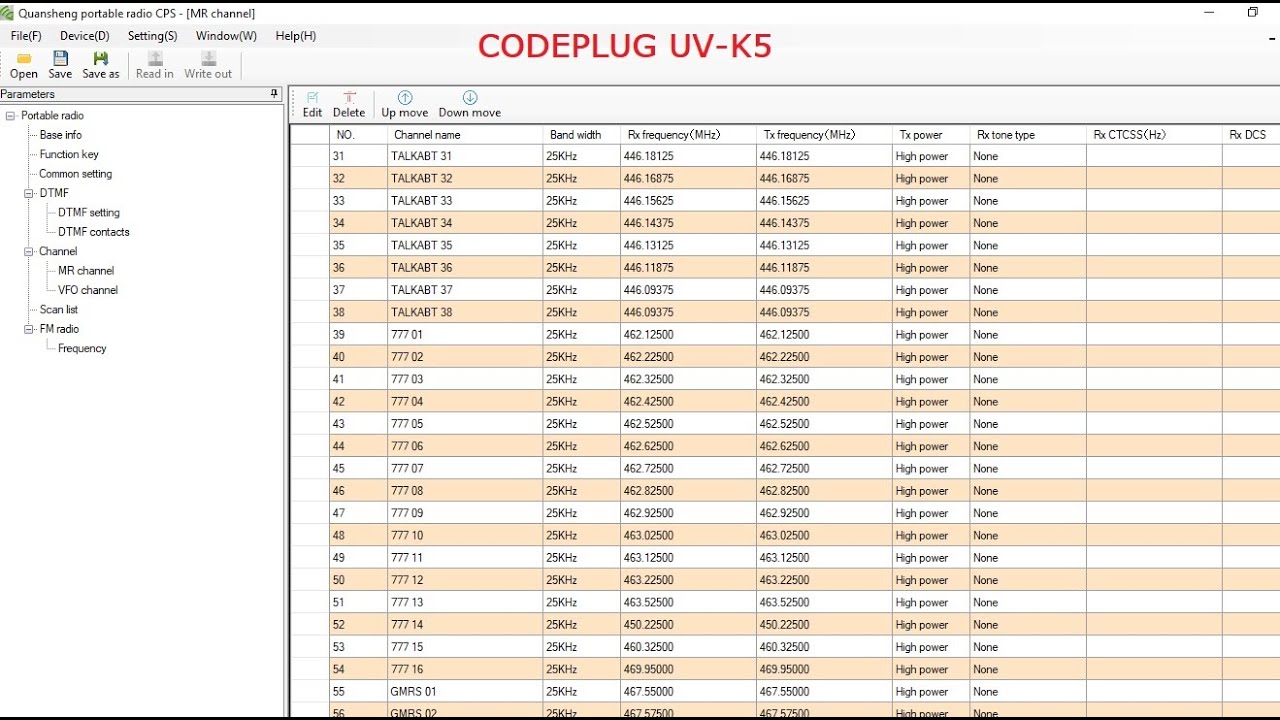Select Base info in the tree

click(x=61, y=135)
